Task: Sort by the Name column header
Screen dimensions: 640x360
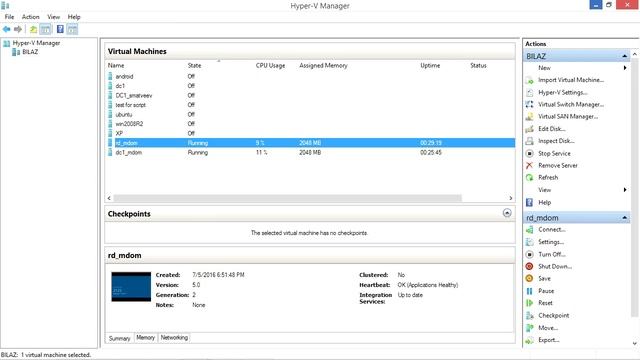Action: (x=116, y=65)
